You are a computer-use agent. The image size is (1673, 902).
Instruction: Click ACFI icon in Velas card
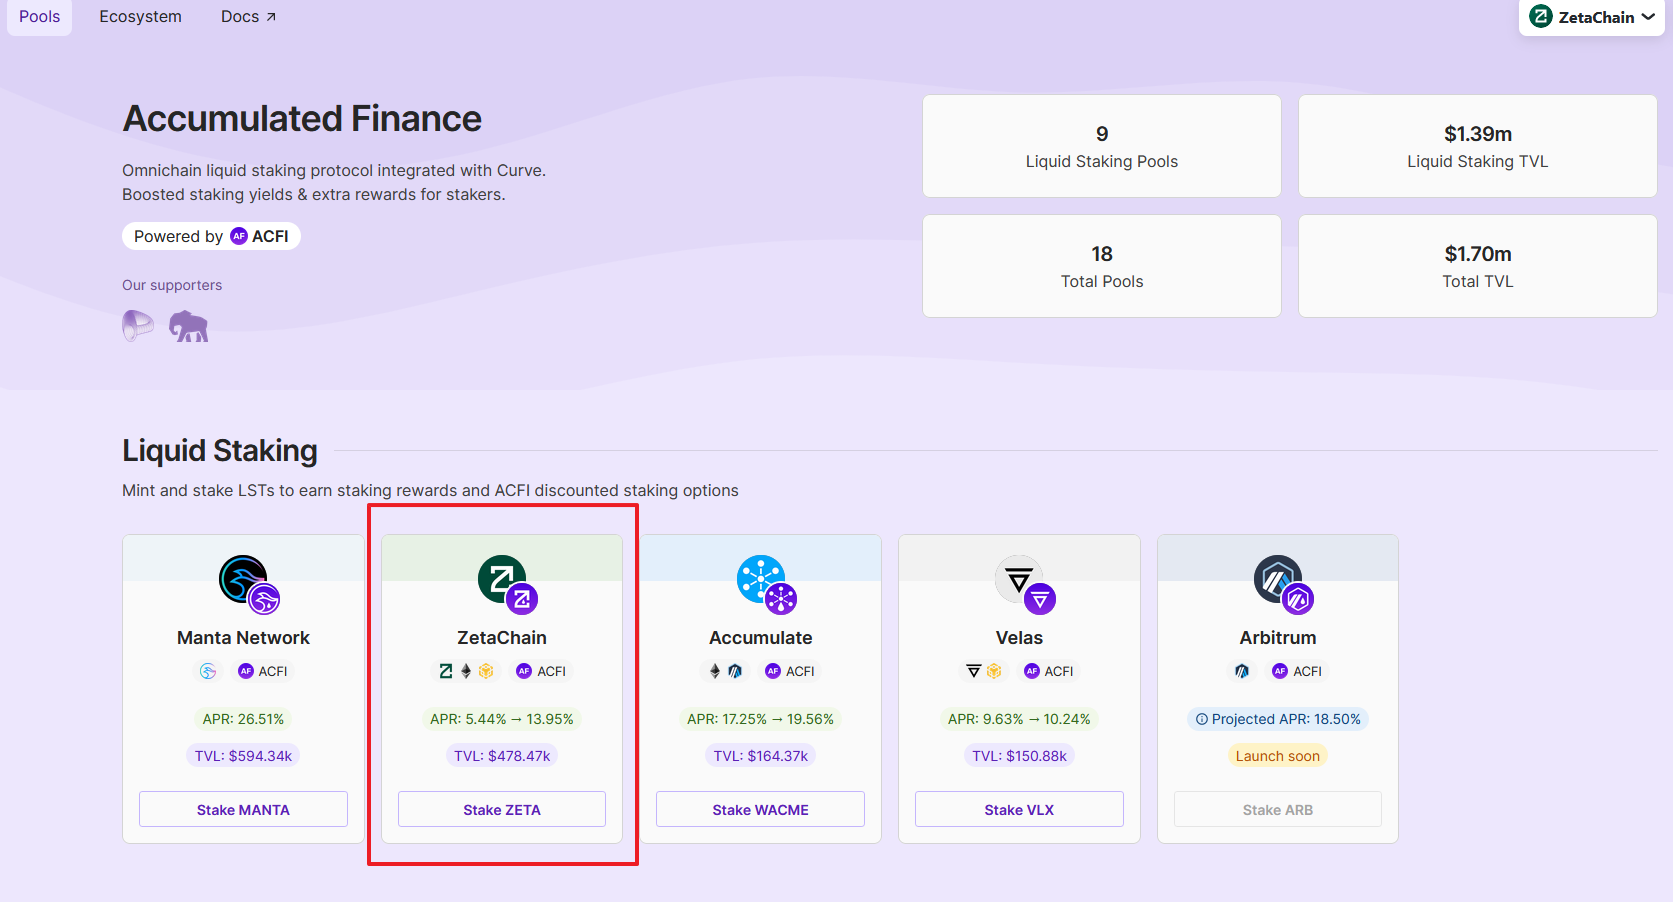coord(1032,671)
